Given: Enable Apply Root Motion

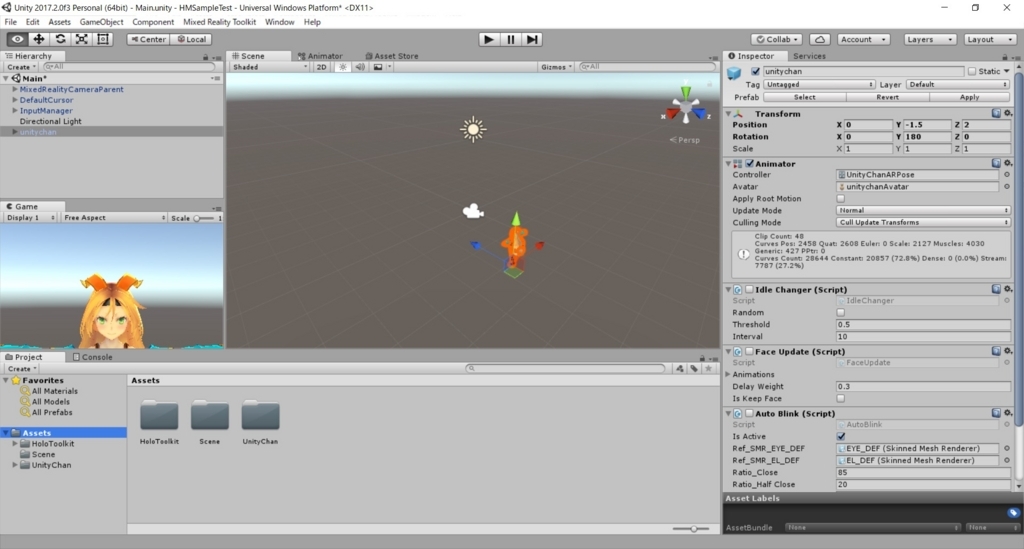Looking at the screenshot, I should (x=841, y=198).
